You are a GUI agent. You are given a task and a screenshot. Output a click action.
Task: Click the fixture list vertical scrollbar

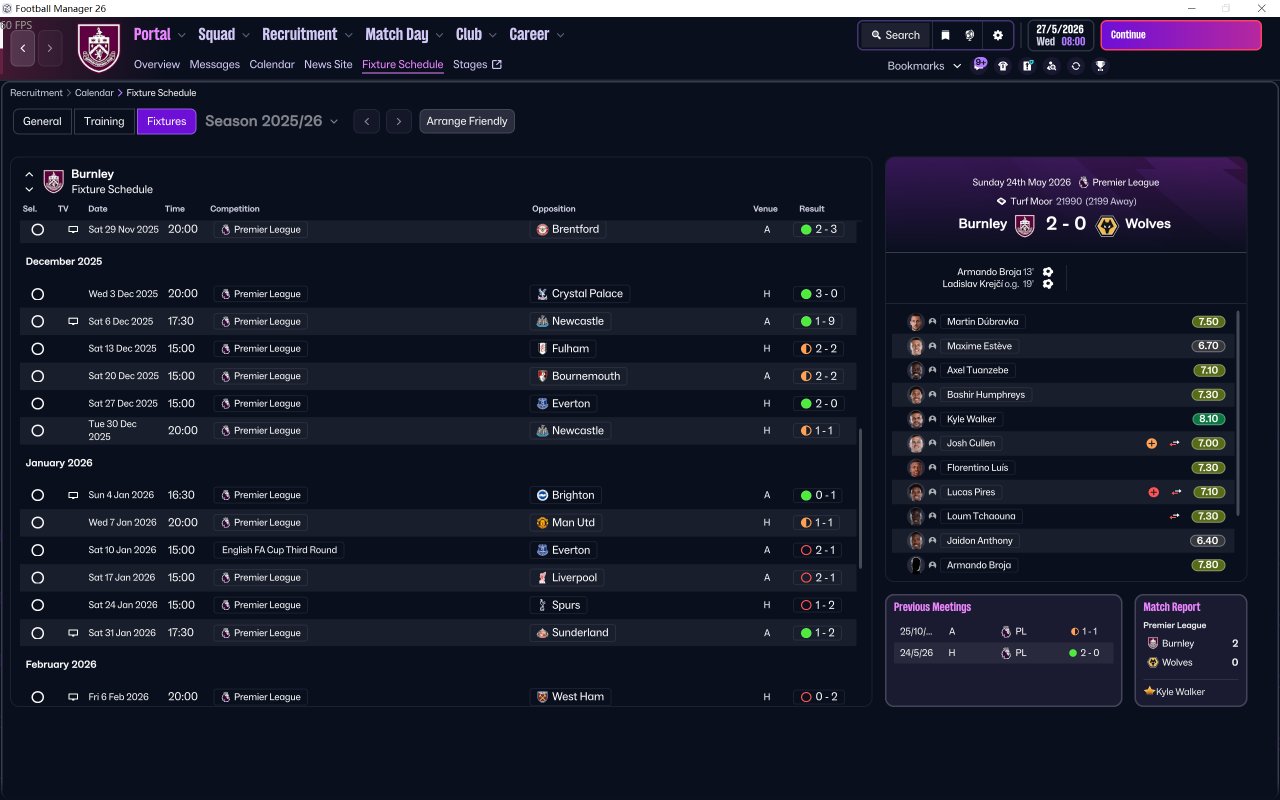(861, 498)
